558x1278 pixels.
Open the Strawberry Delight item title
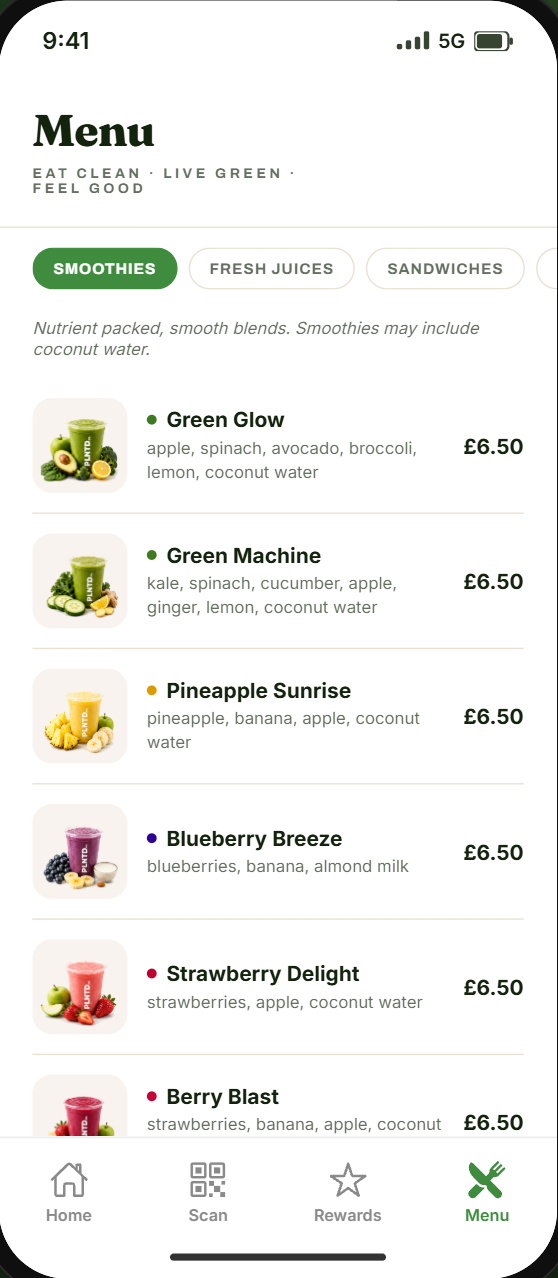263,974
